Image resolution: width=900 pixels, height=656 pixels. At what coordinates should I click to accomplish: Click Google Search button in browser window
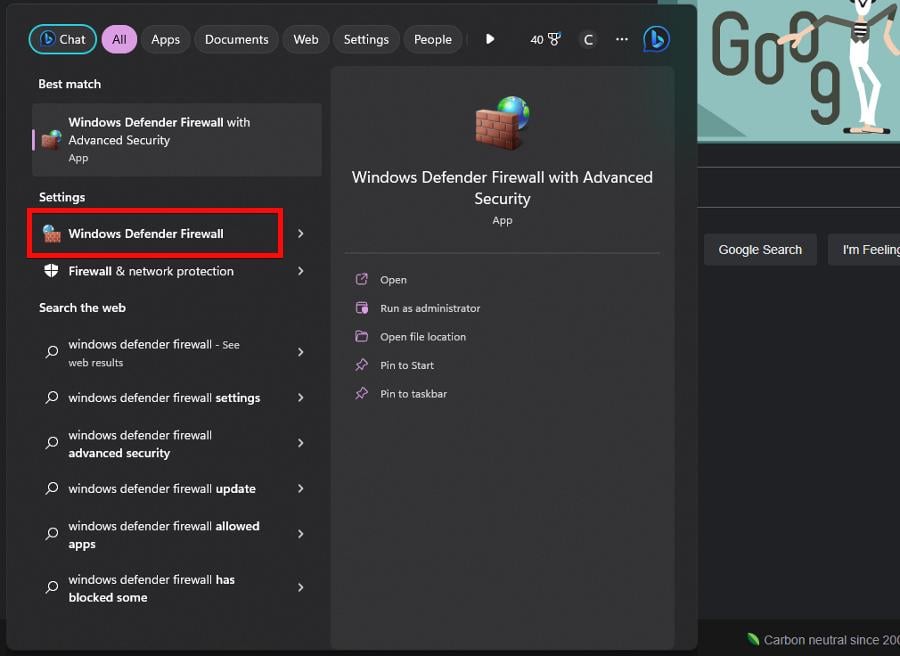click(x=760, y=250)
